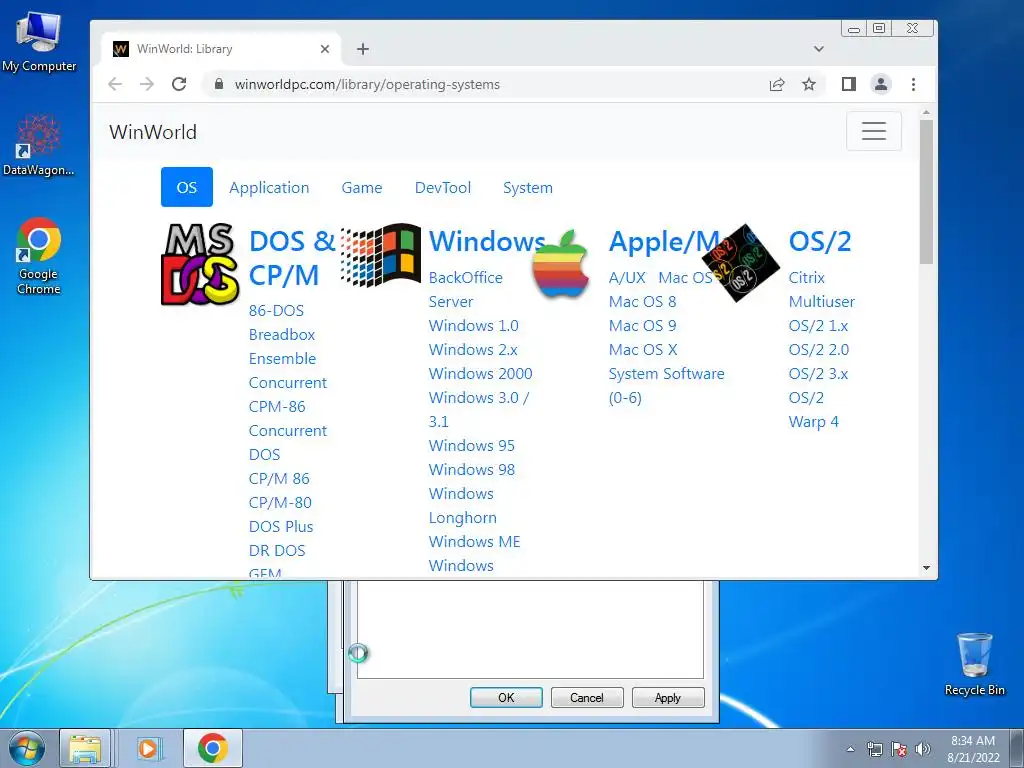Click the rainbow Apple logo image
Image resolution: width=1024 pixels, height=768 pixels.
coord(560,264)
